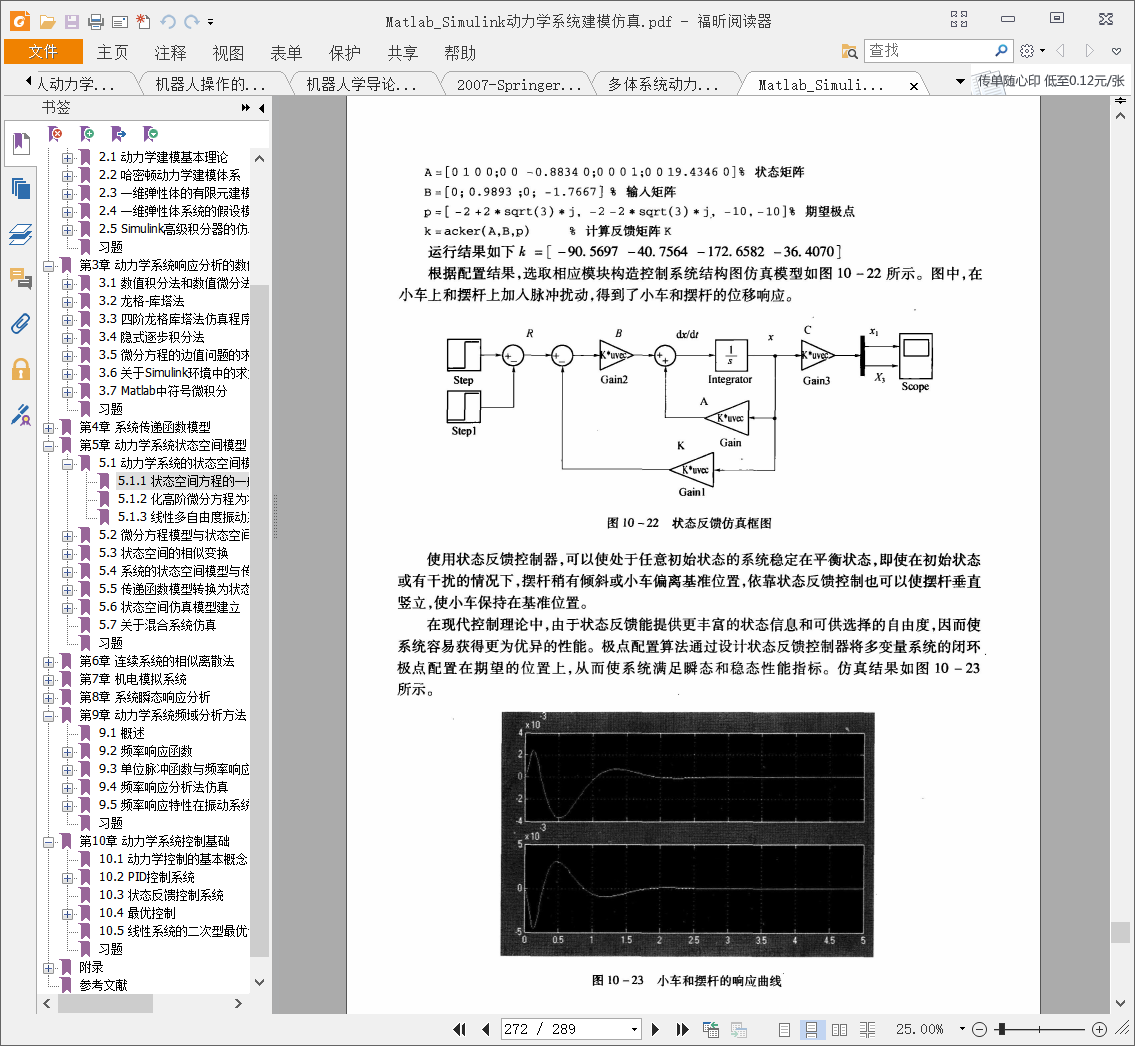Open the 文件 menu
Viewport: 1135px width, 1046px height.
(x=43, y=51)
